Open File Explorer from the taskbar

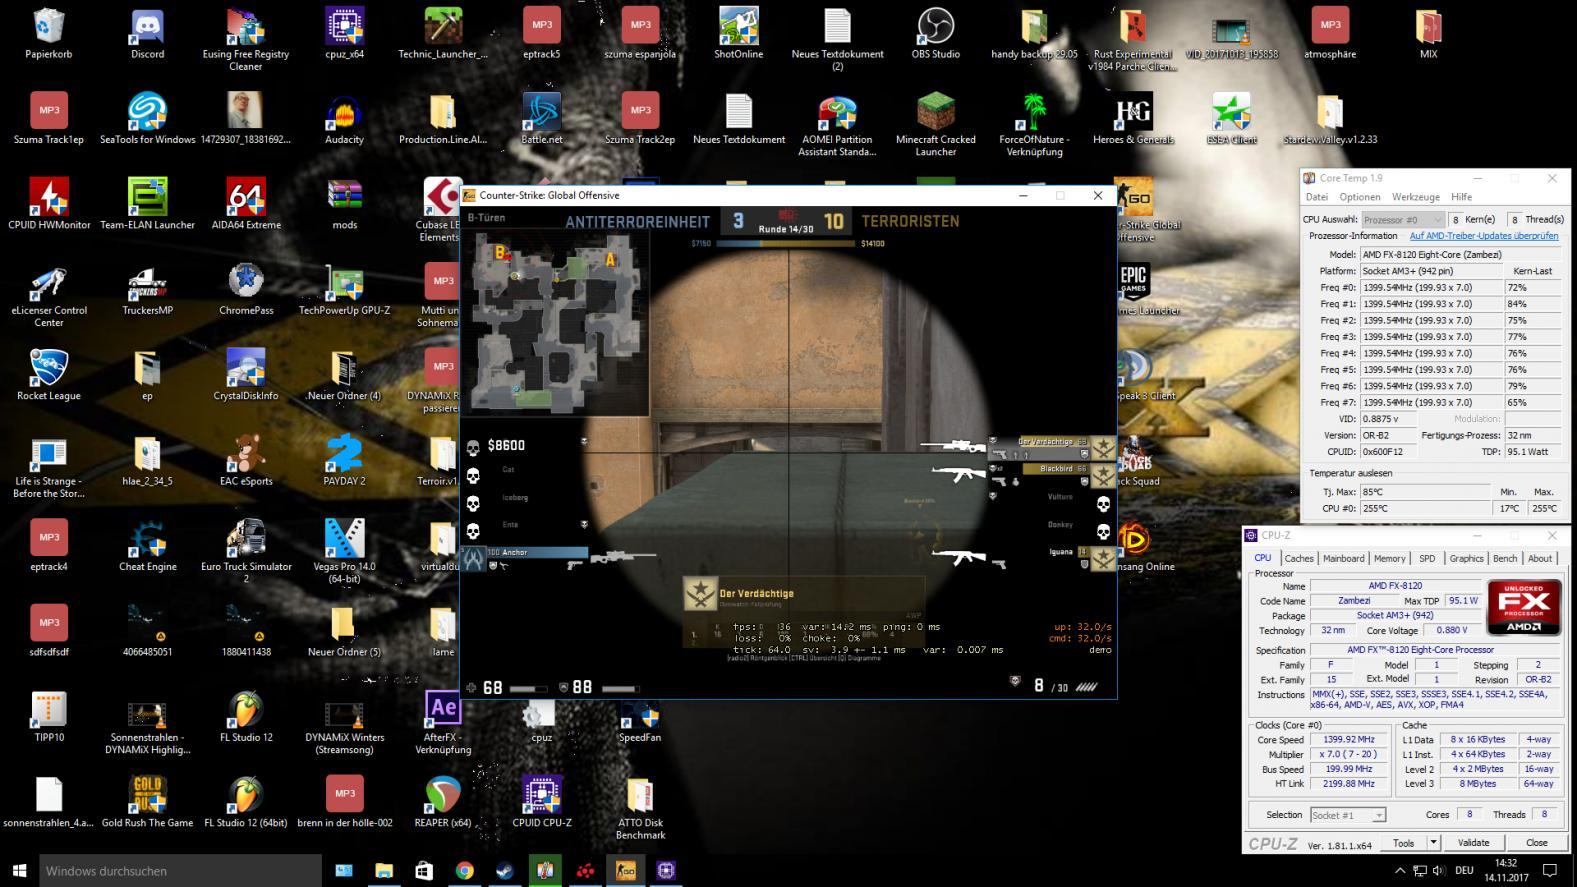[x=384, y=870]
